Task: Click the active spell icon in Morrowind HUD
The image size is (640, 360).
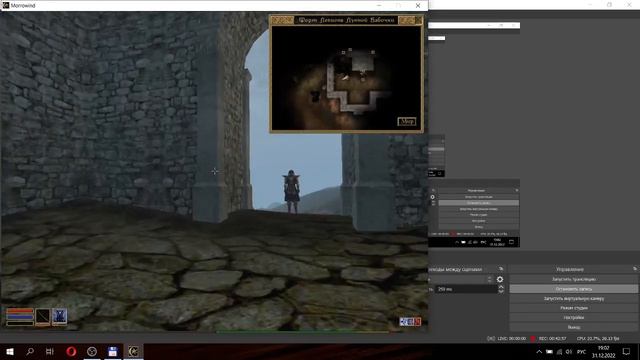Action: pyautogui.click(x=59, y=316)
